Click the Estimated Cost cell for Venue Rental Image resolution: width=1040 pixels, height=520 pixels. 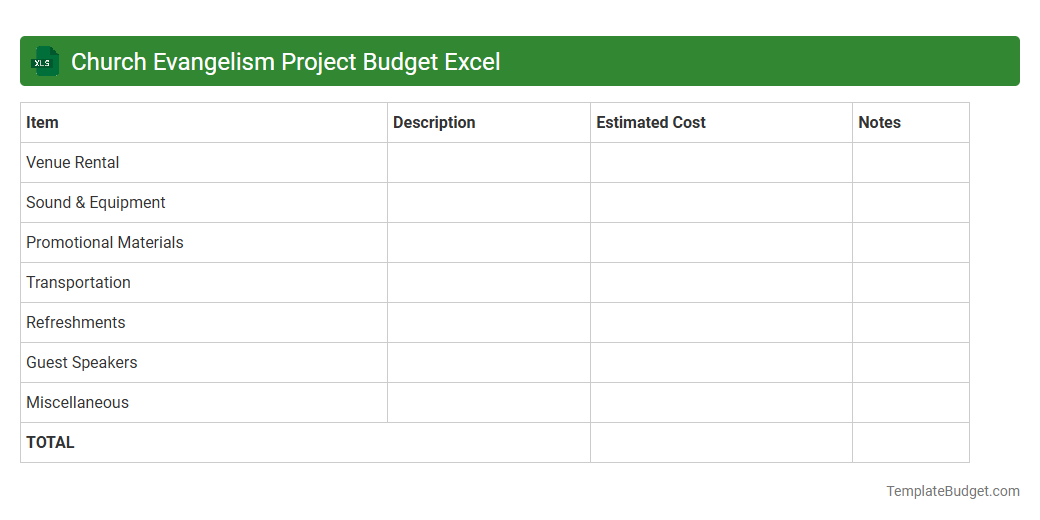pyautogui.click(x=722, y=162)
